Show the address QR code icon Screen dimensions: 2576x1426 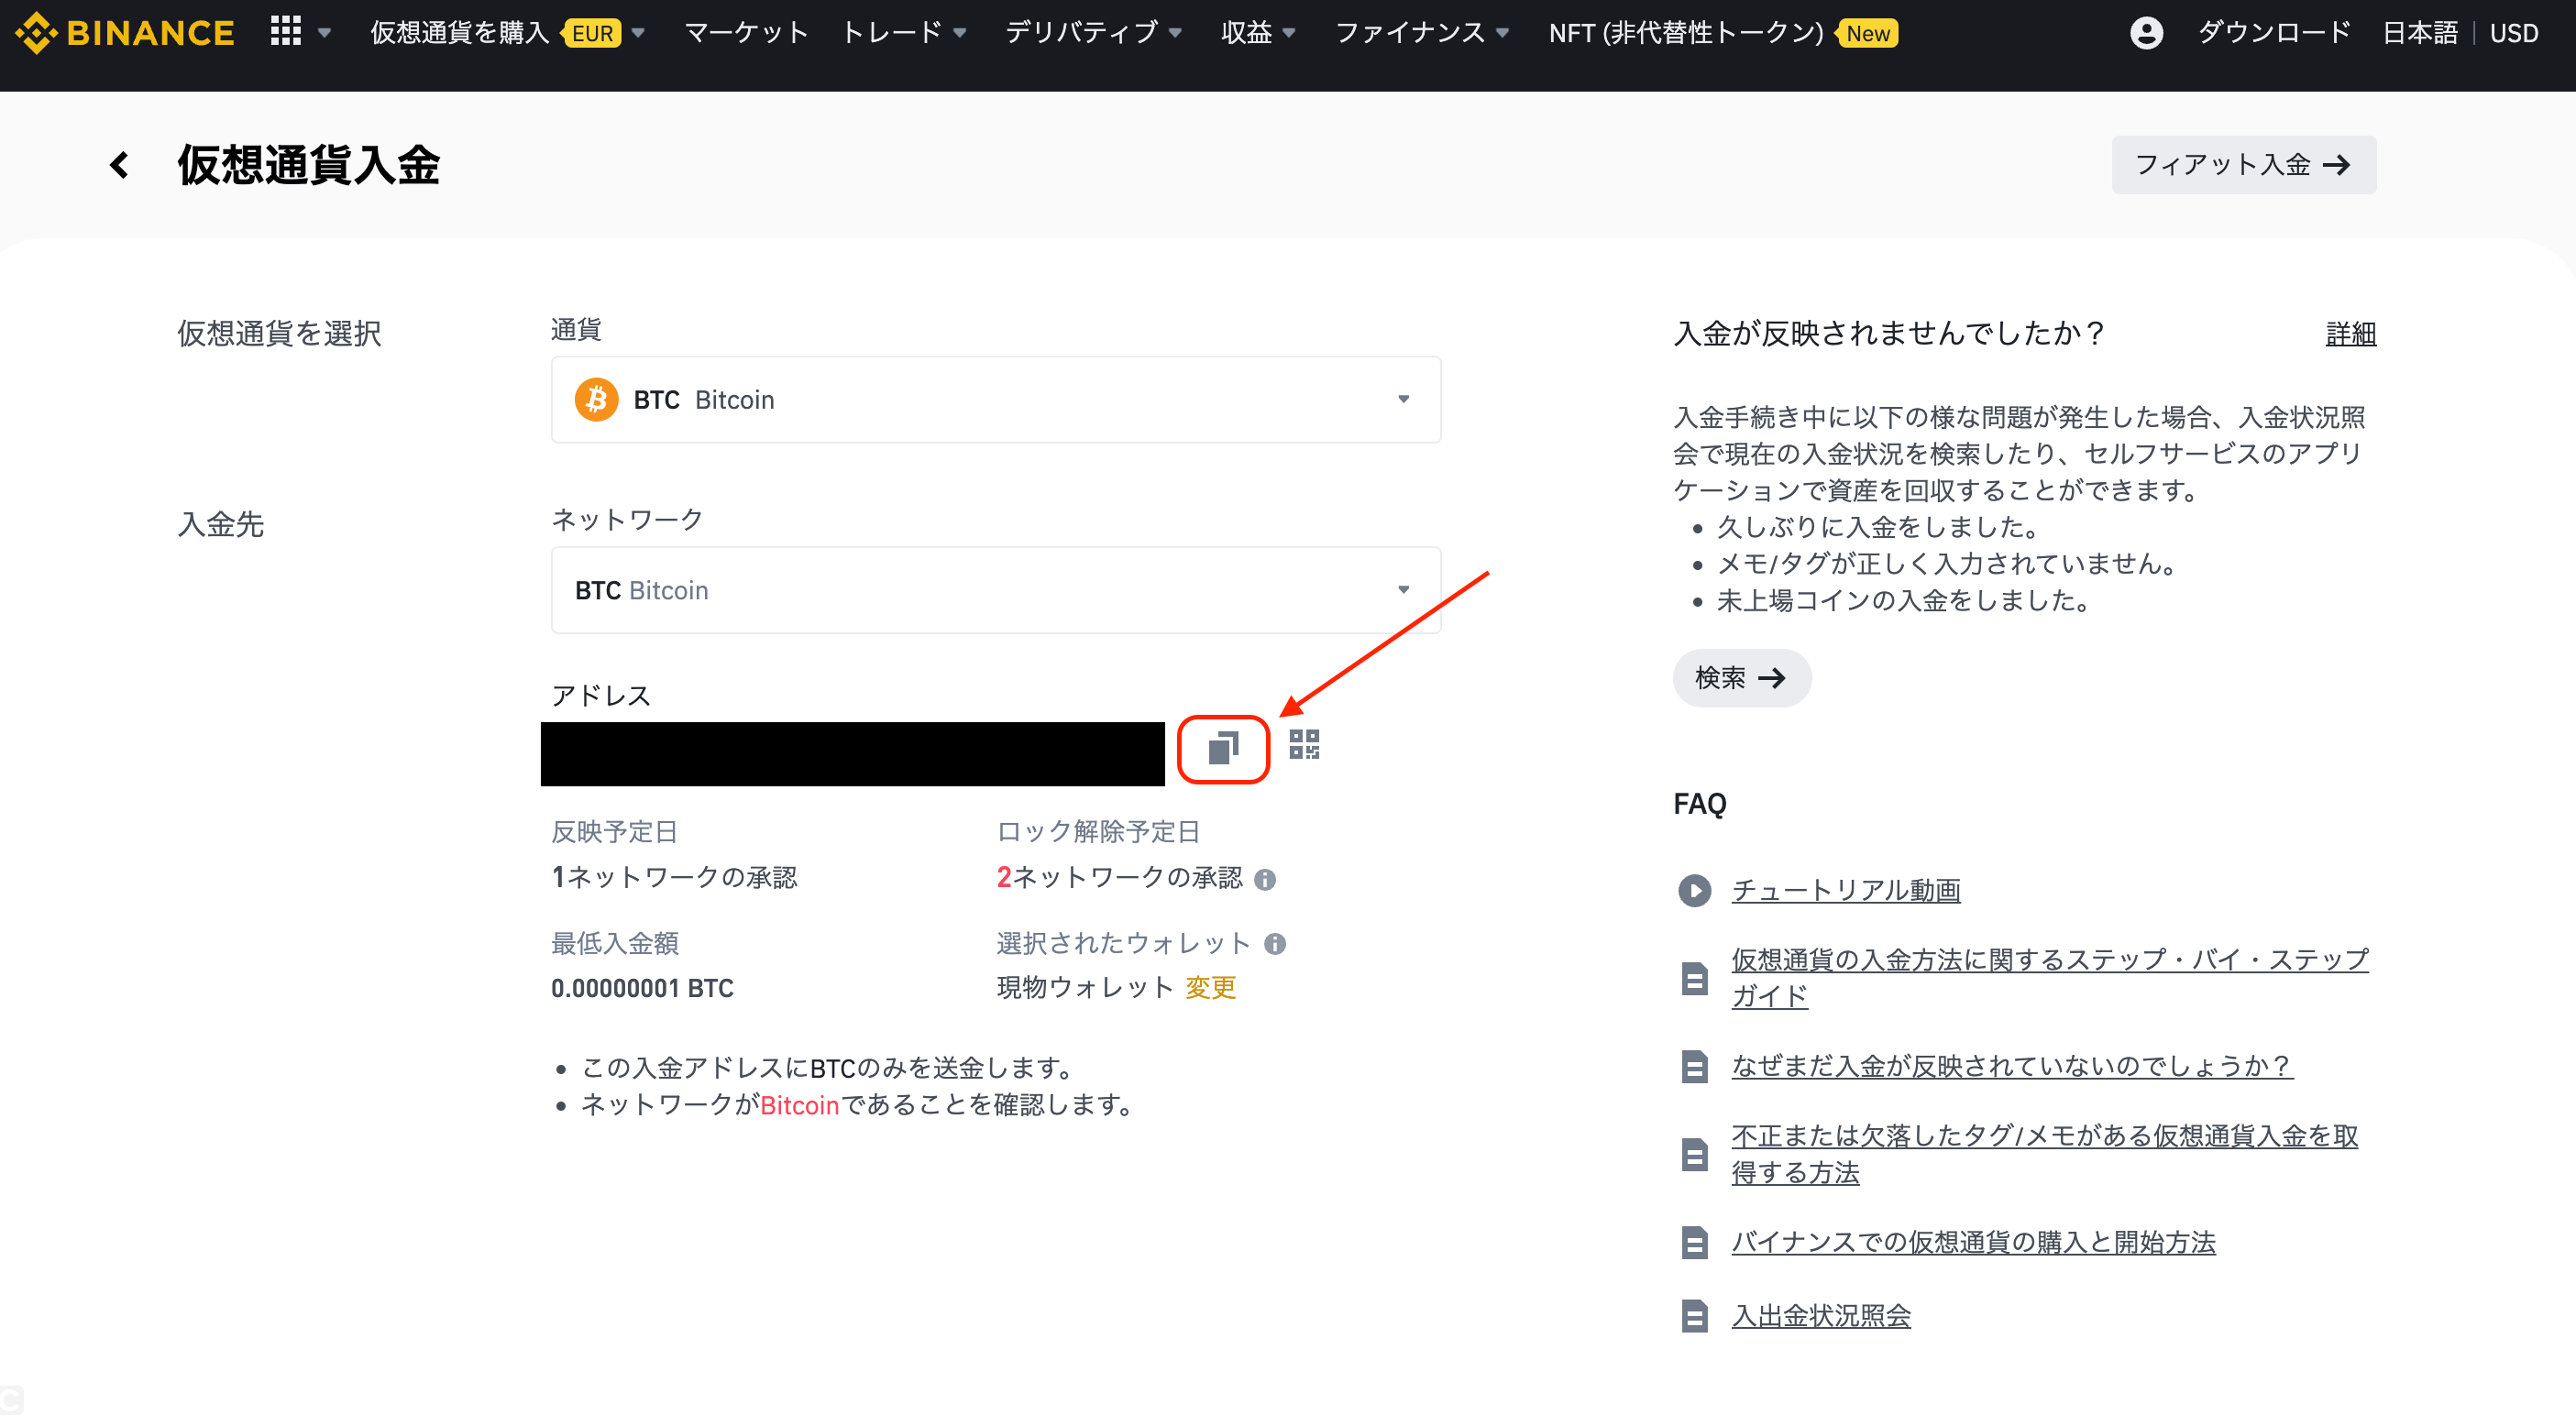[x=1304, y=745]
